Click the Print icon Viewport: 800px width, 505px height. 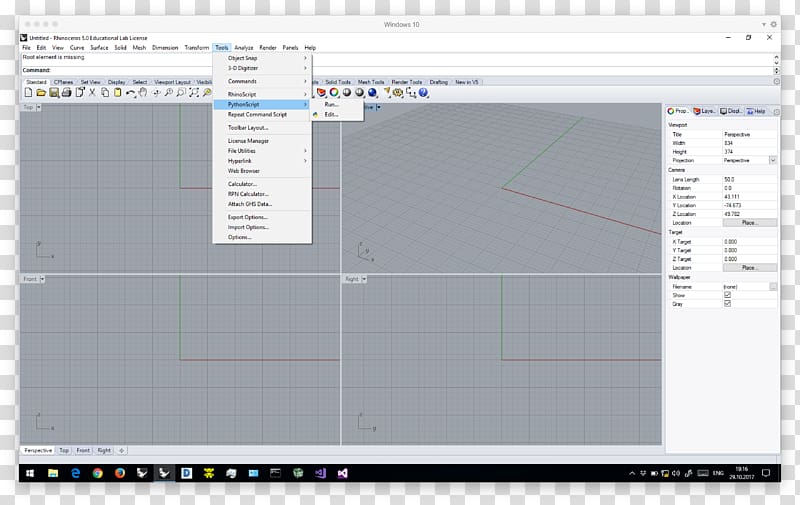pos(66,92)
